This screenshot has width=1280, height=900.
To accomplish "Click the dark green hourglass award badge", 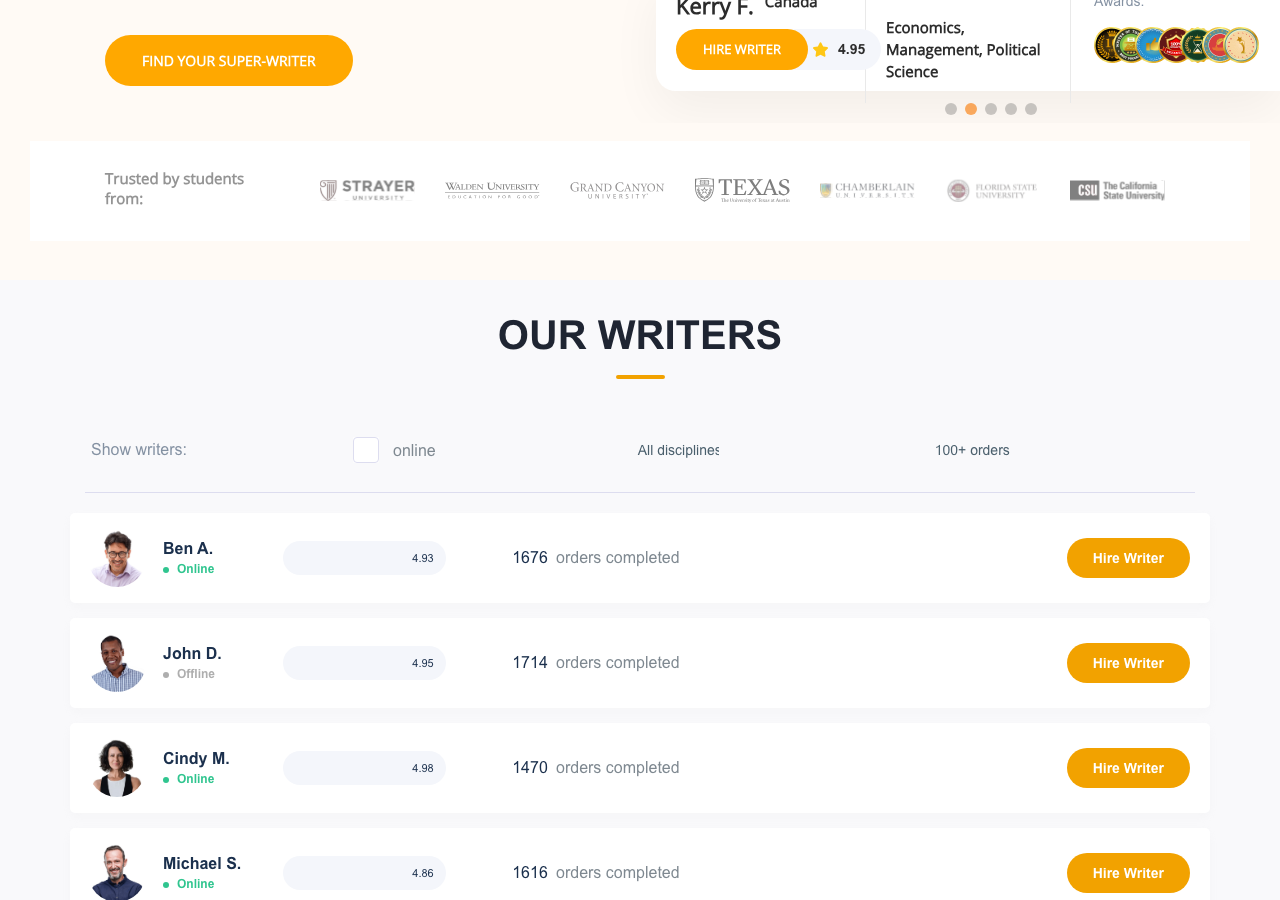I will point(1198,45).
